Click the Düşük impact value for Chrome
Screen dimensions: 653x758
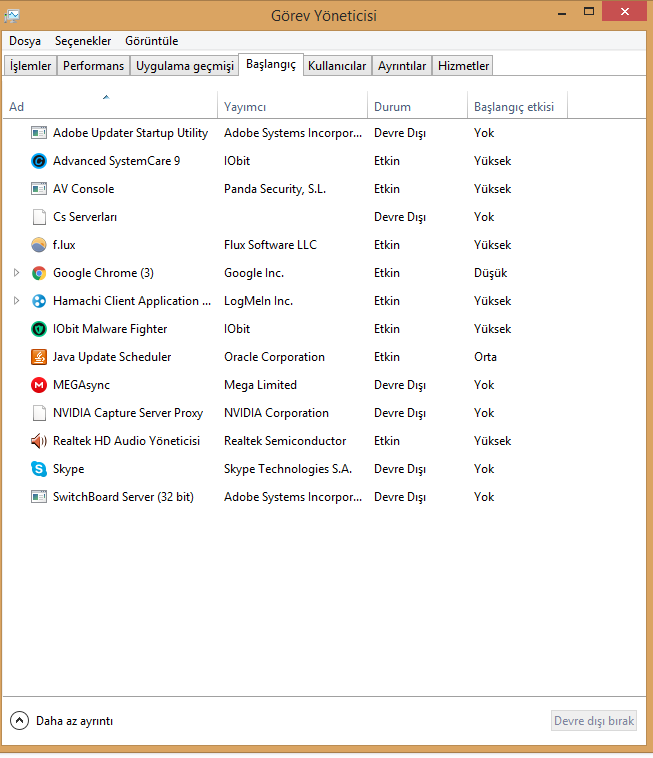click(x=491, y=273)
